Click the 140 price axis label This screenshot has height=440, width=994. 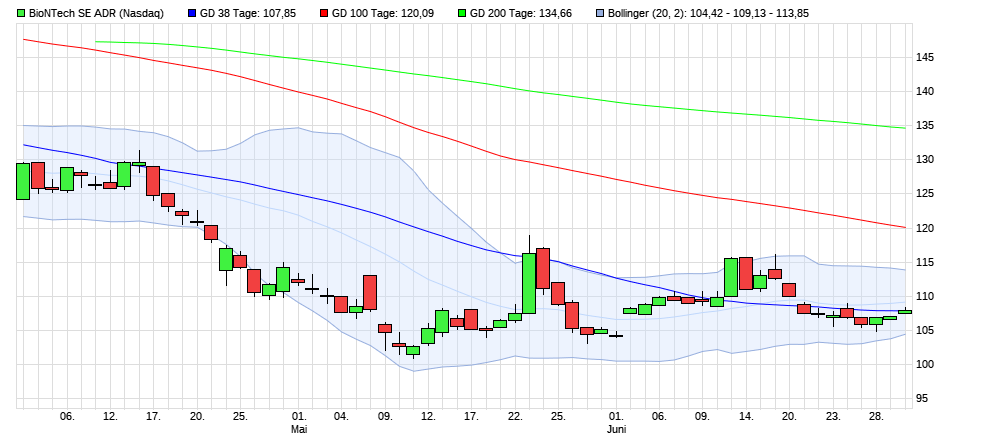point(926,92)
